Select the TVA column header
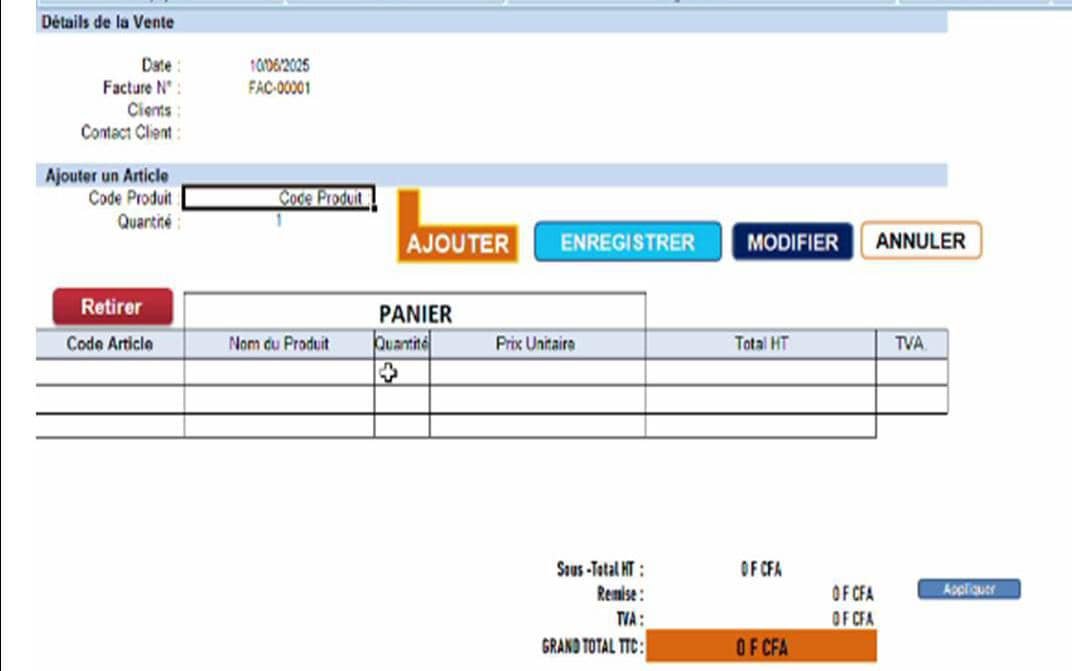The height and width of the screenshot is (671, 1072). coord(911,344)
